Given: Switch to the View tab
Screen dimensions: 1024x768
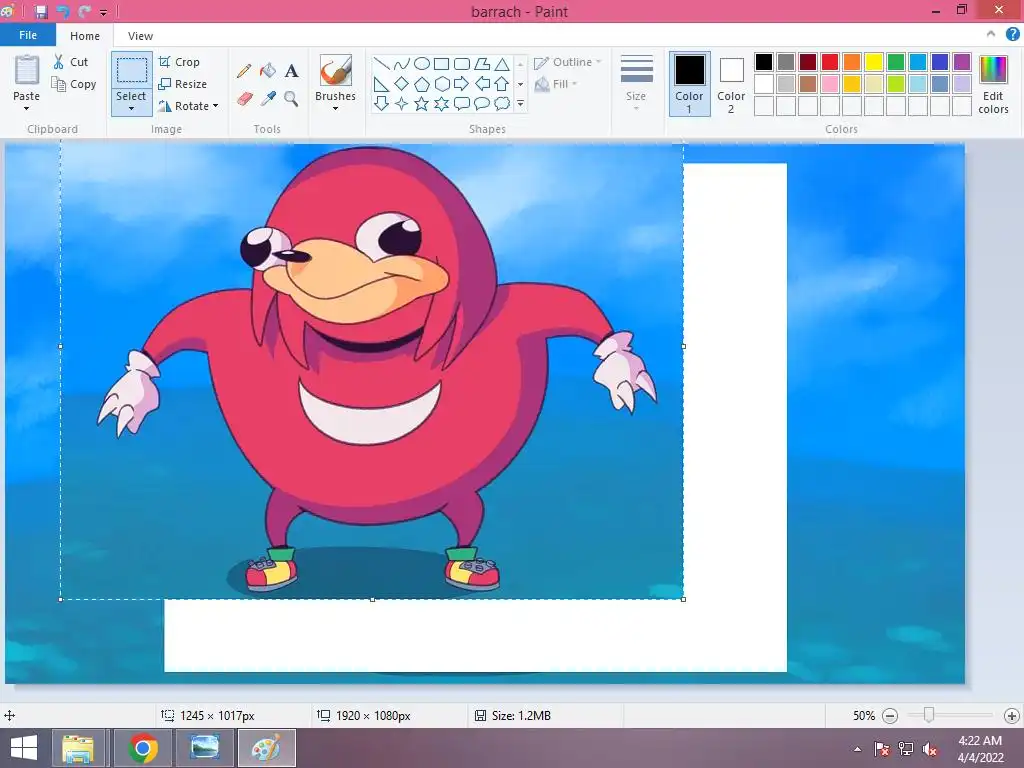Looking at the screenshot, I should (140, 36).
